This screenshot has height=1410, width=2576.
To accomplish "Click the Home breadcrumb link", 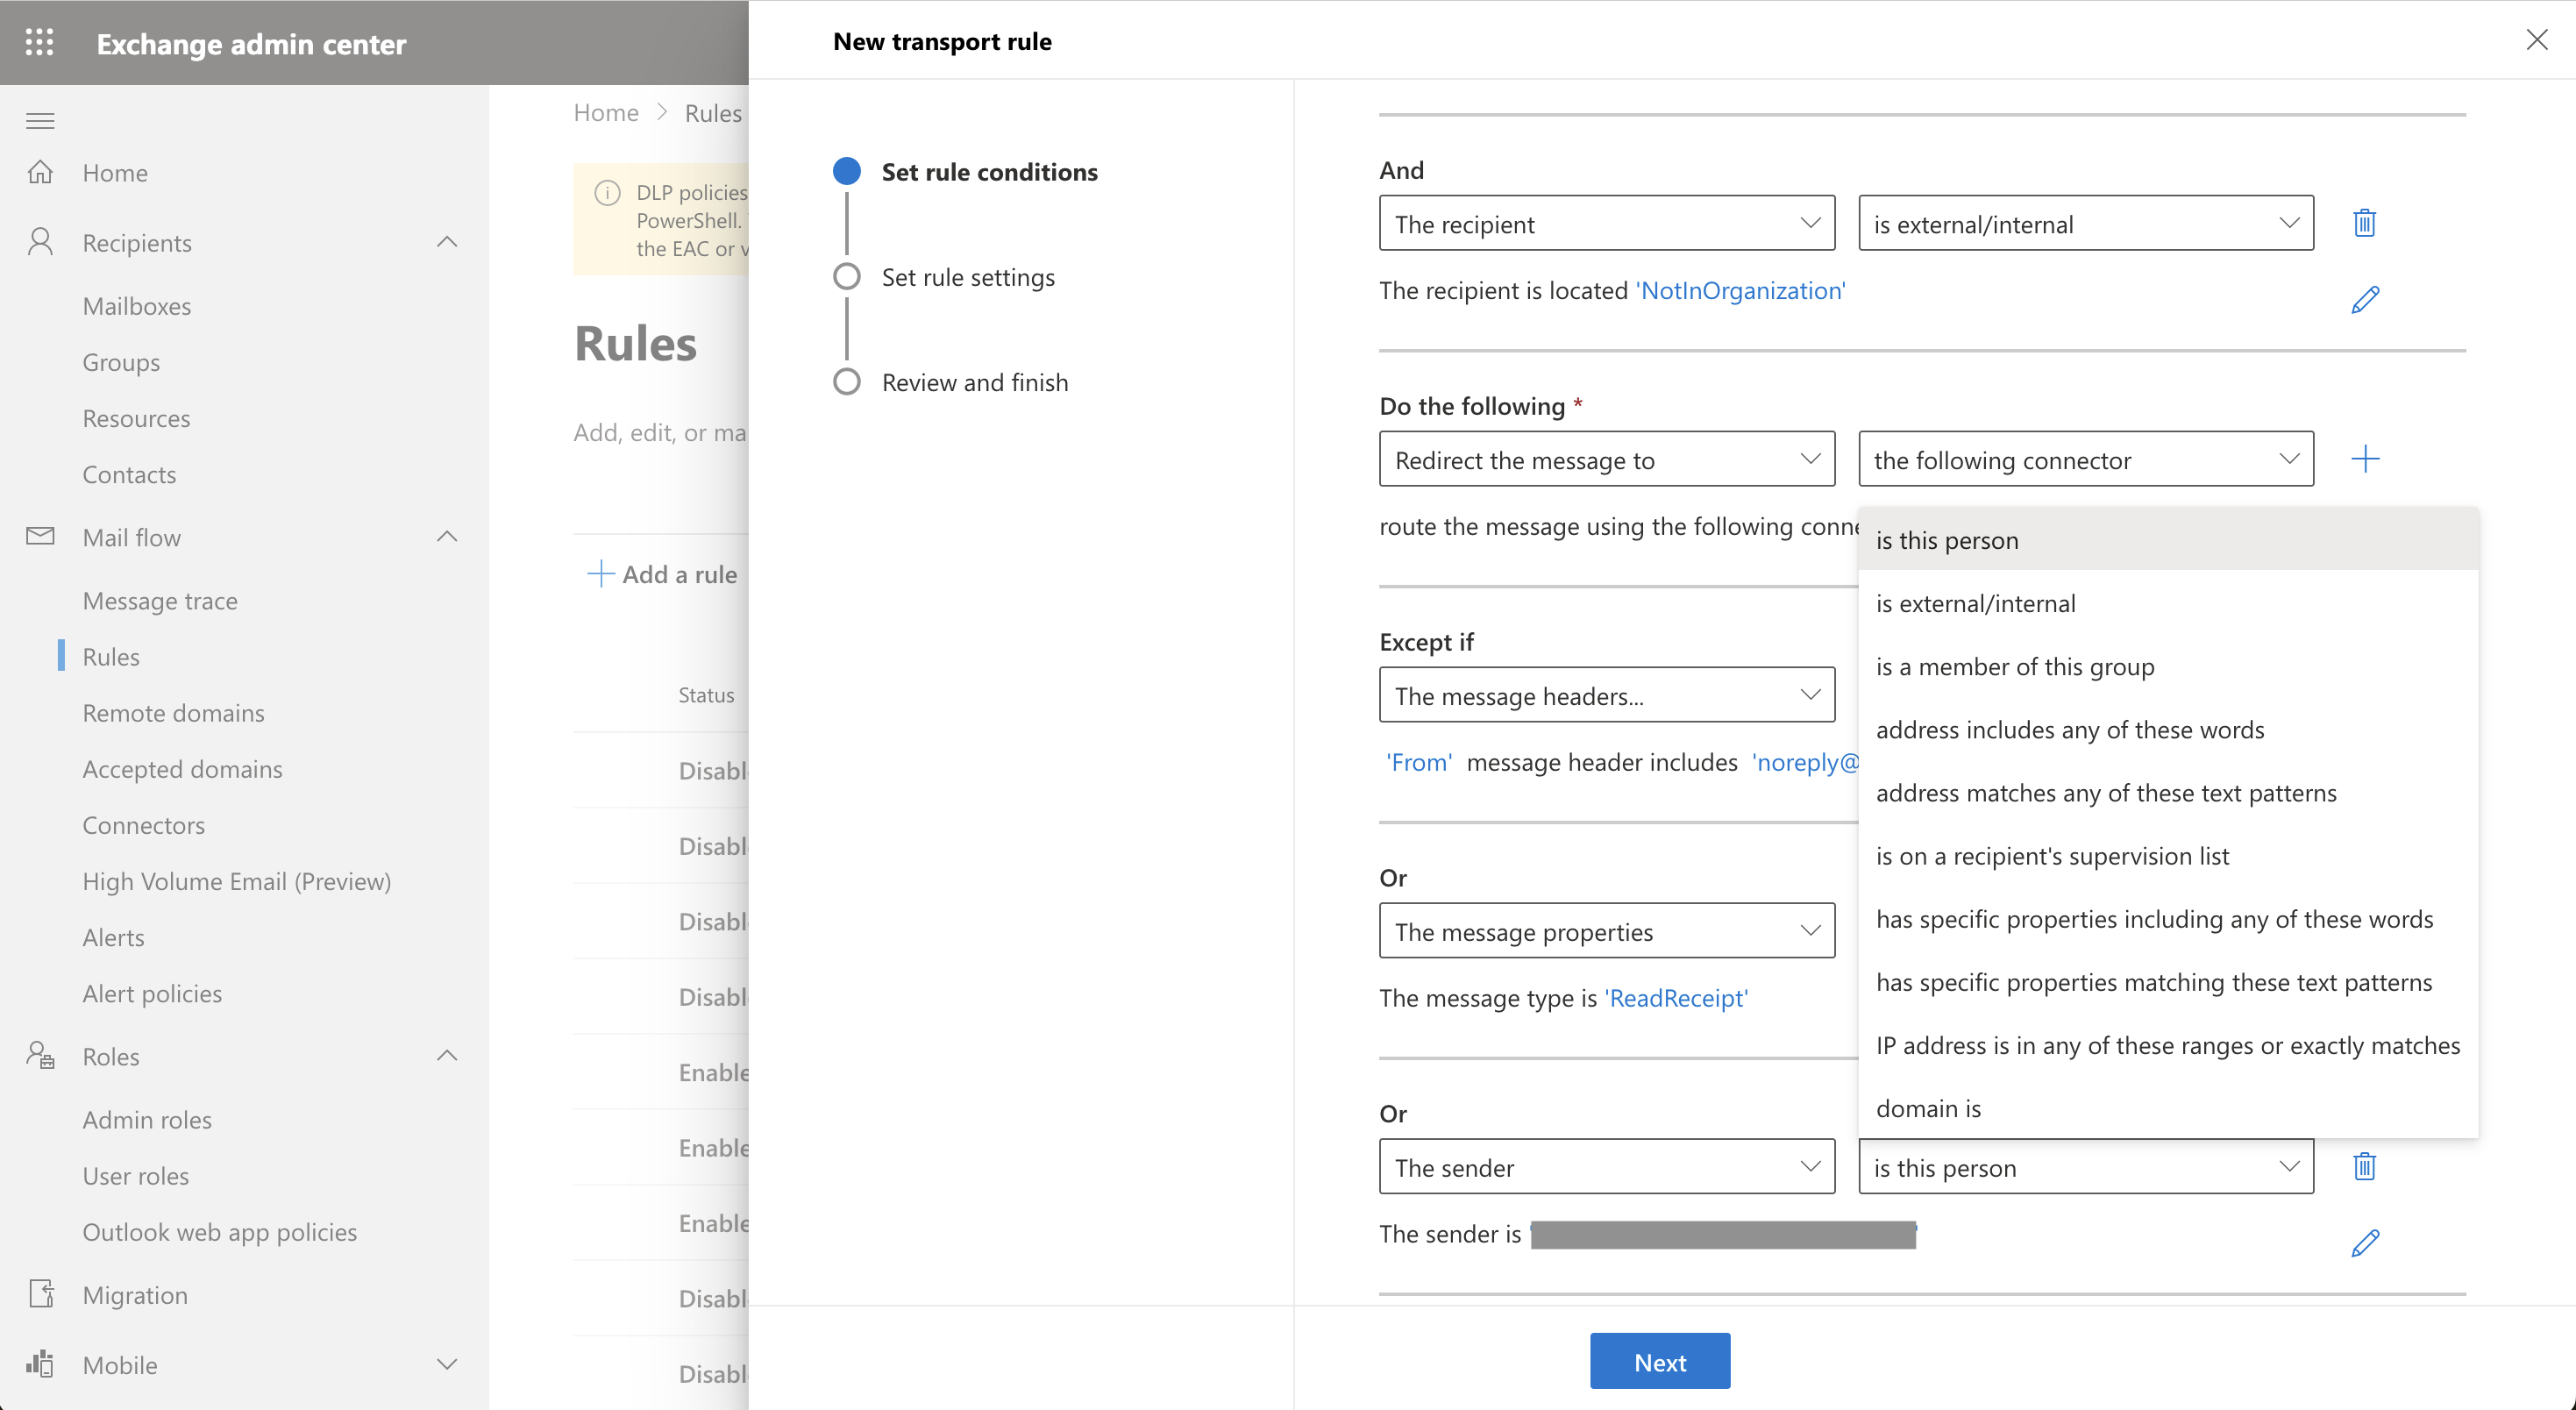I will 606,112.
